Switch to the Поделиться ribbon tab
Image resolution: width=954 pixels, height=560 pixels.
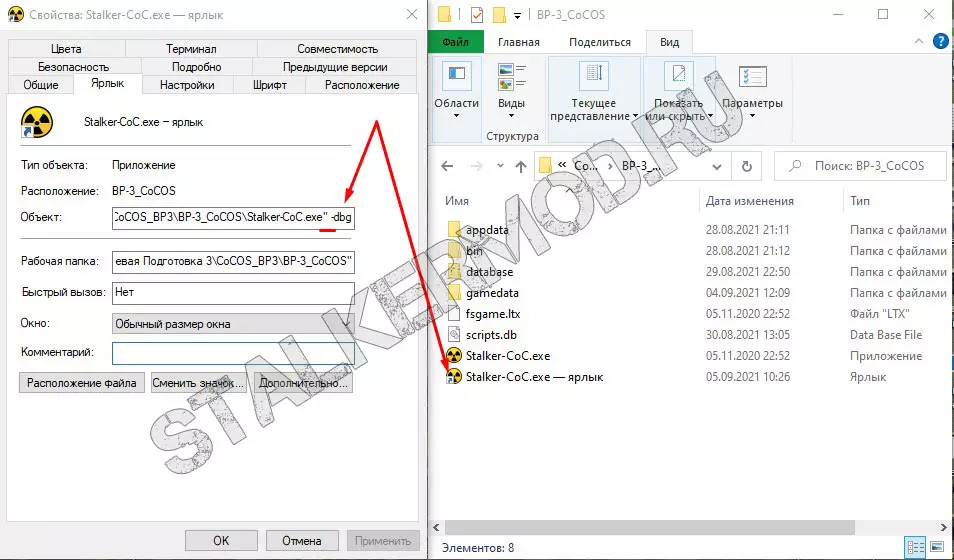click(x=600, y=42)
